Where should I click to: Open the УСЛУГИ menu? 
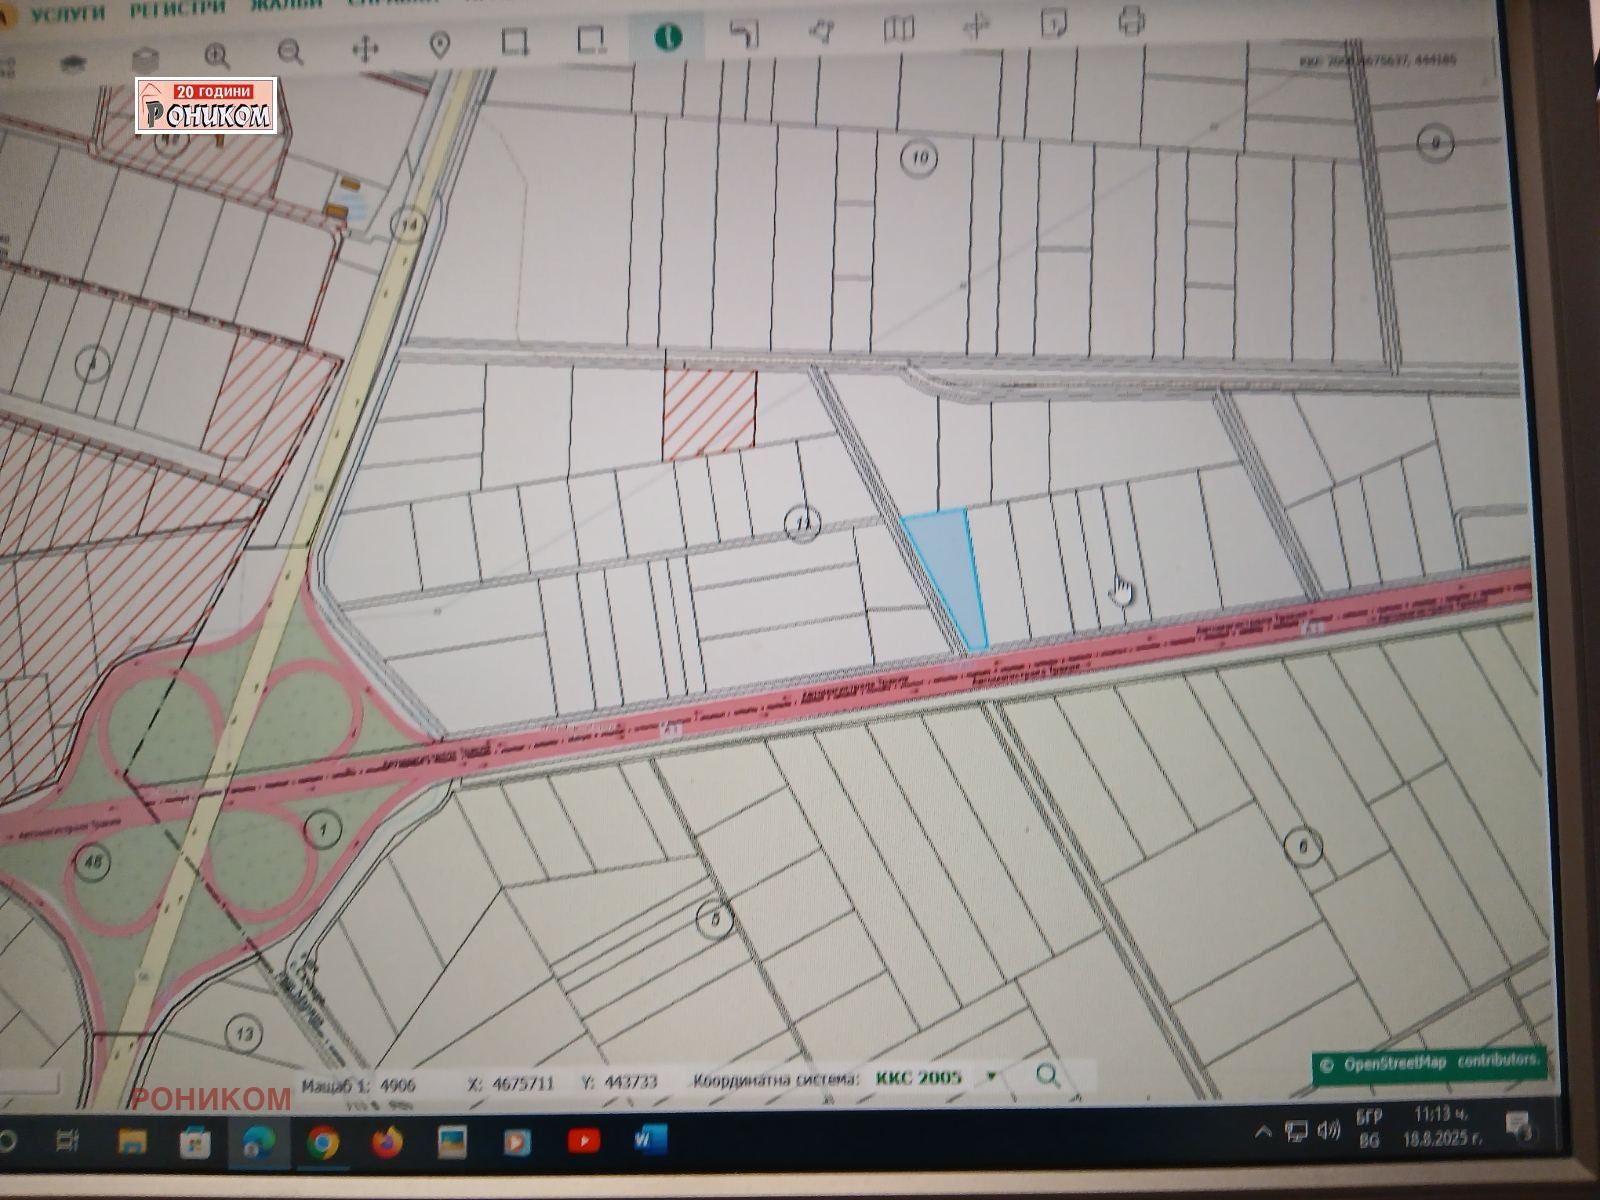pyautogui.click(x=67, y=14)
